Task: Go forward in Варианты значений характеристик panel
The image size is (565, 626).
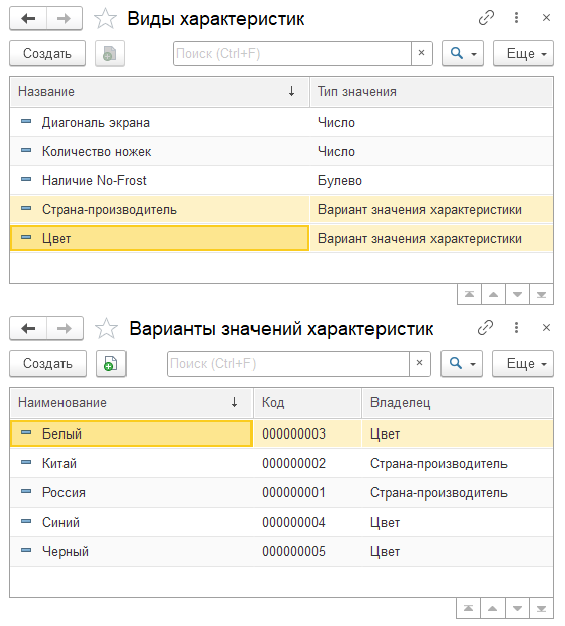Action: pyautogui.click(x=64, y=329)
